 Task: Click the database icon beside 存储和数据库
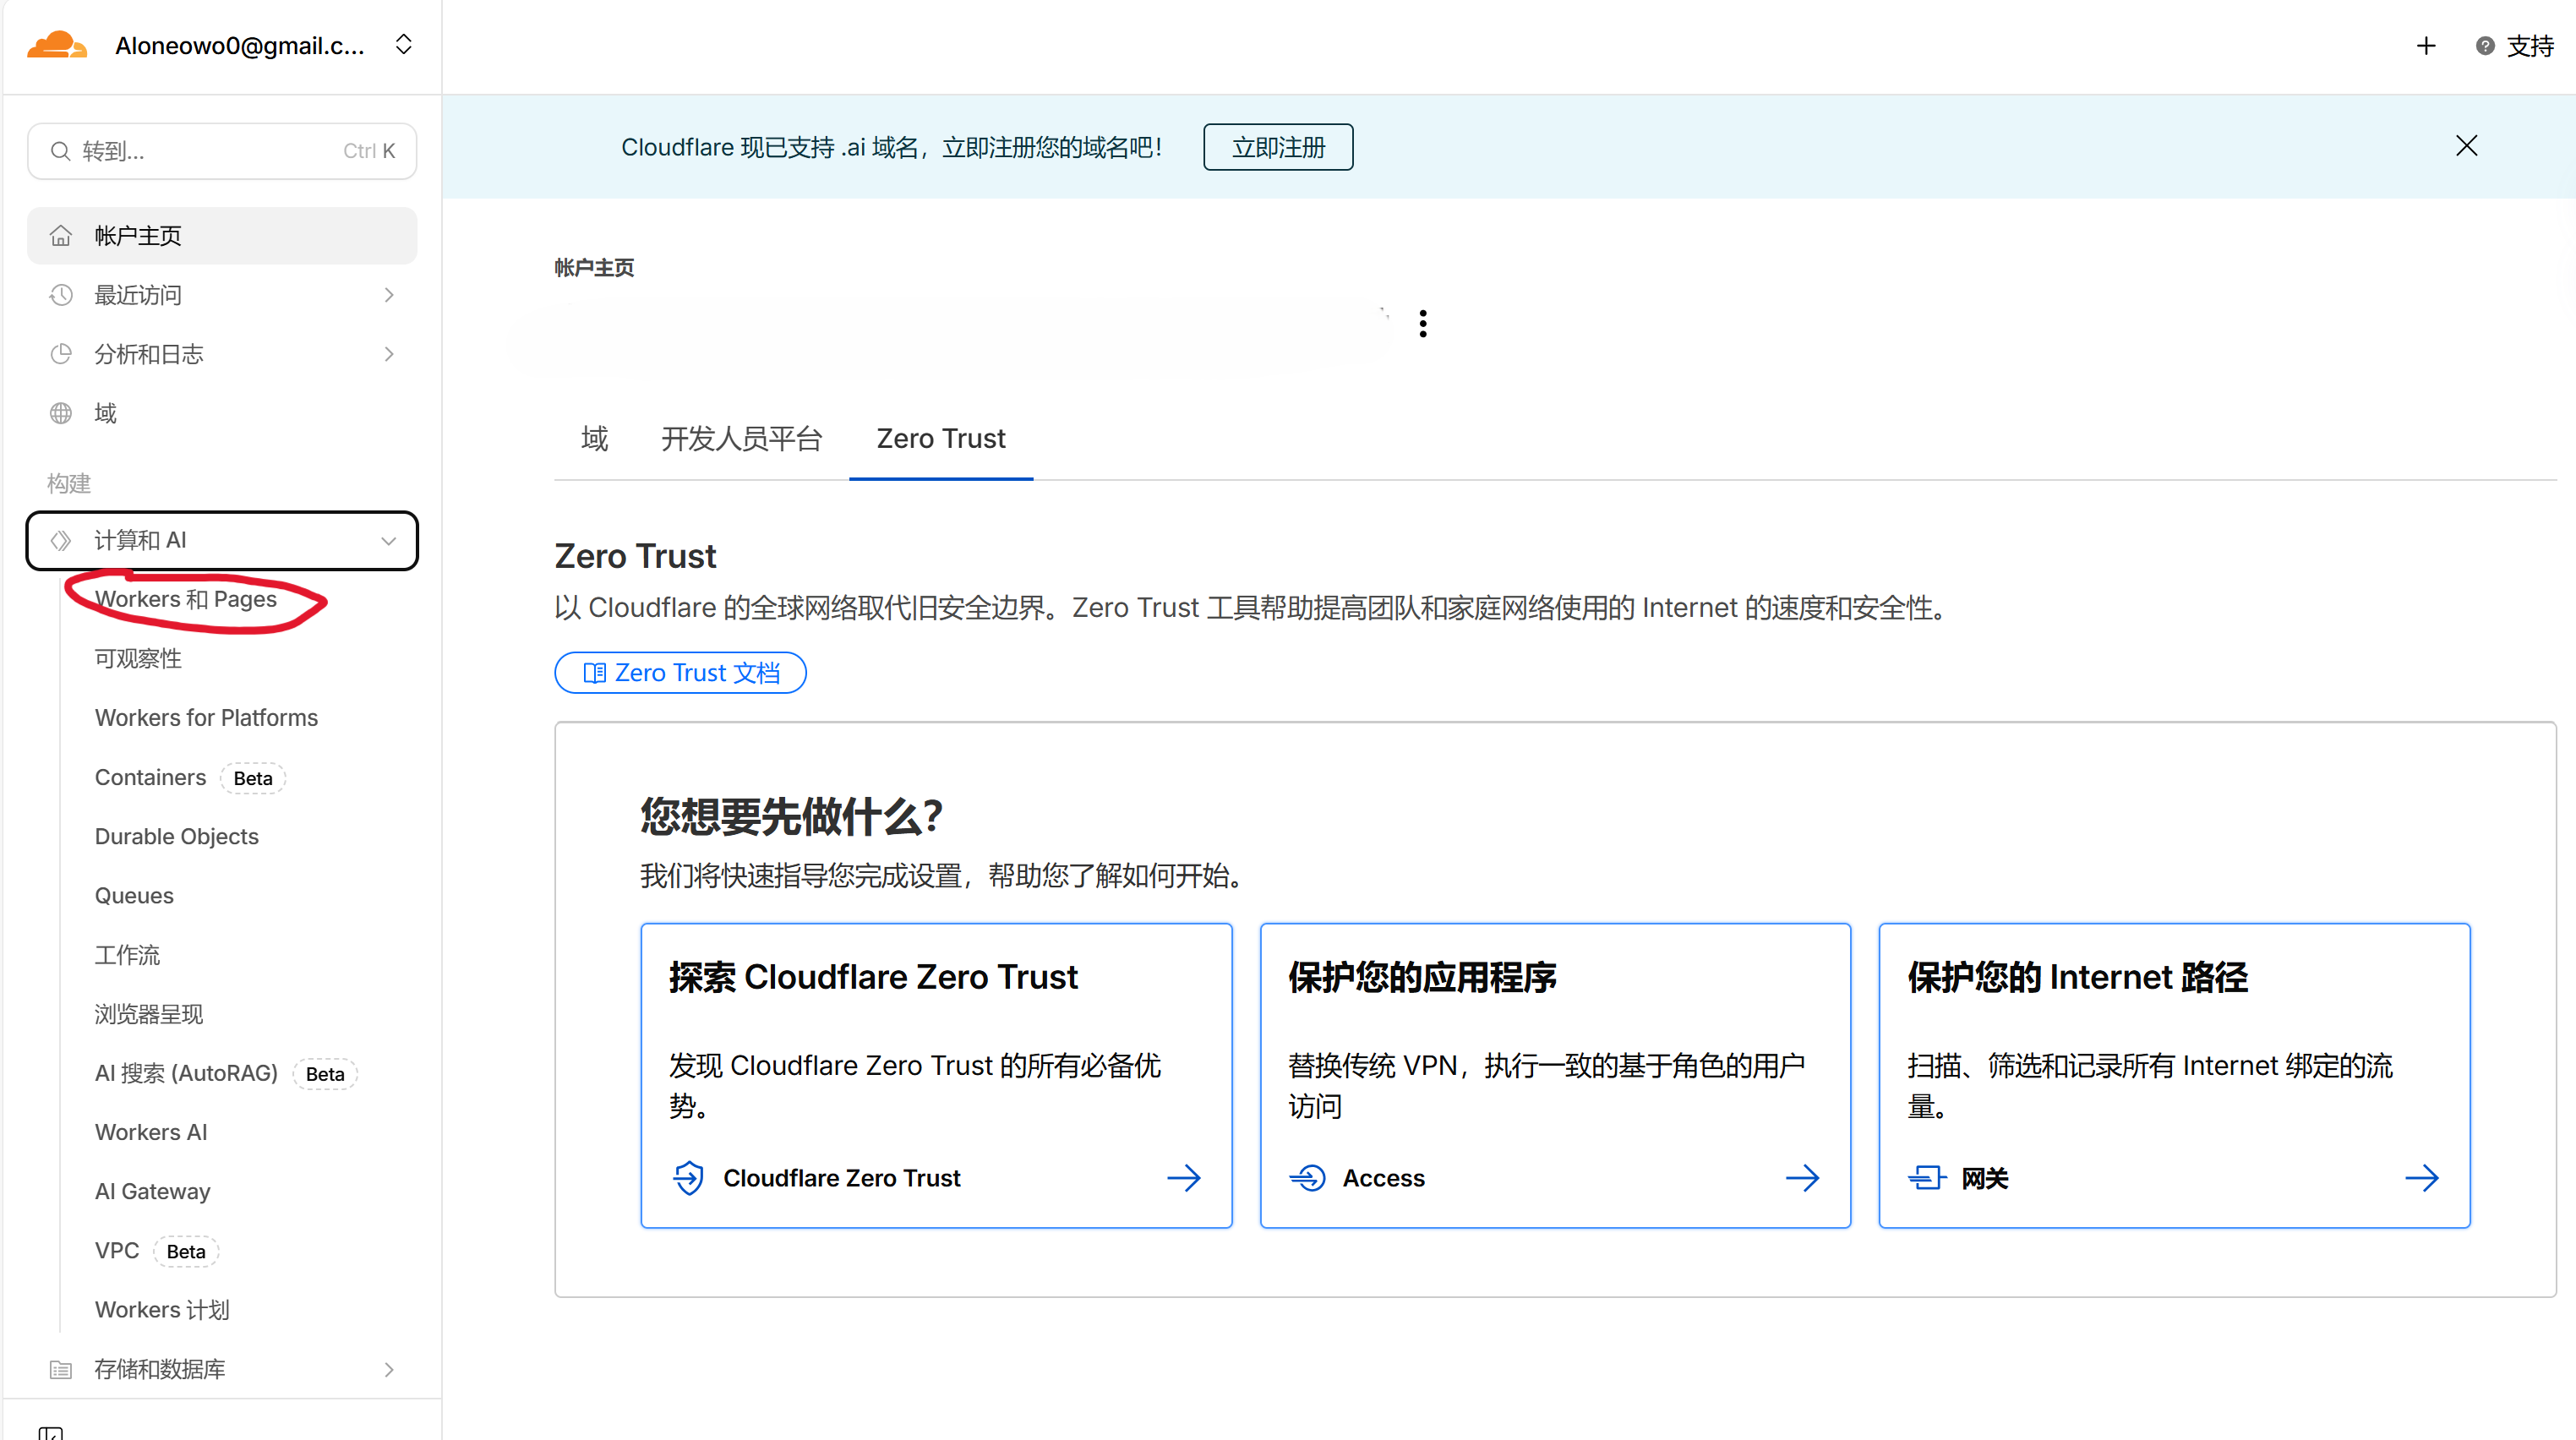(x=61, y=1370)
